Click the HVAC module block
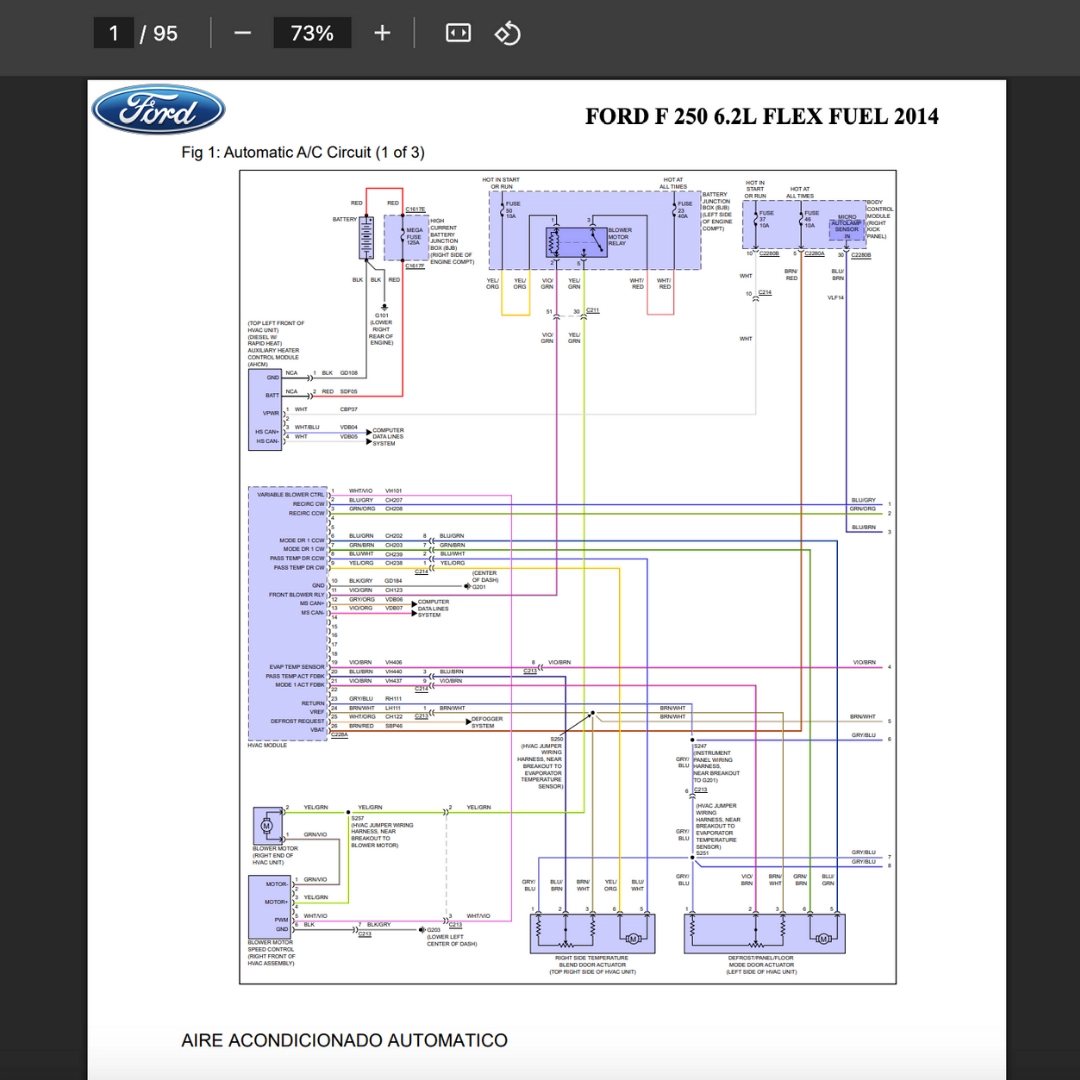The width and height of the screenshot is (1080, 1080). pyautogui.click(x=288, y=613)
